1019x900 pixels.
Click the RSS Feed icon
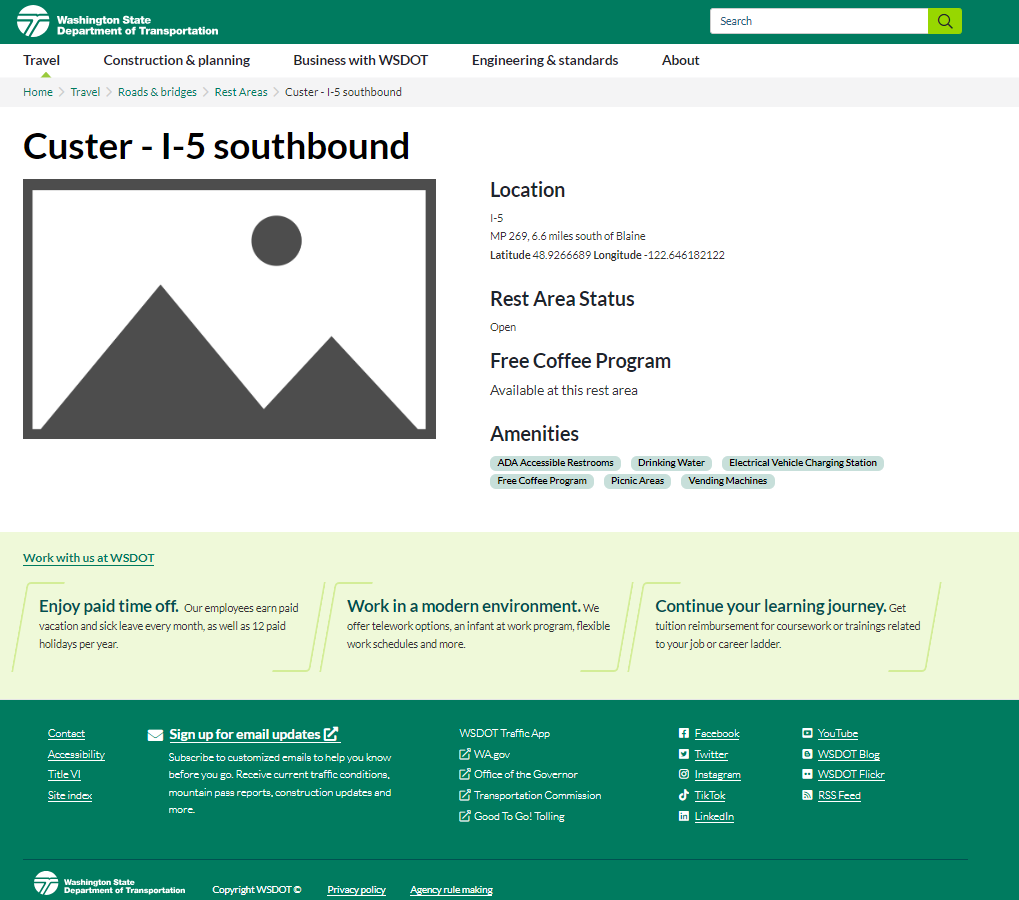[x=807, y=796]
